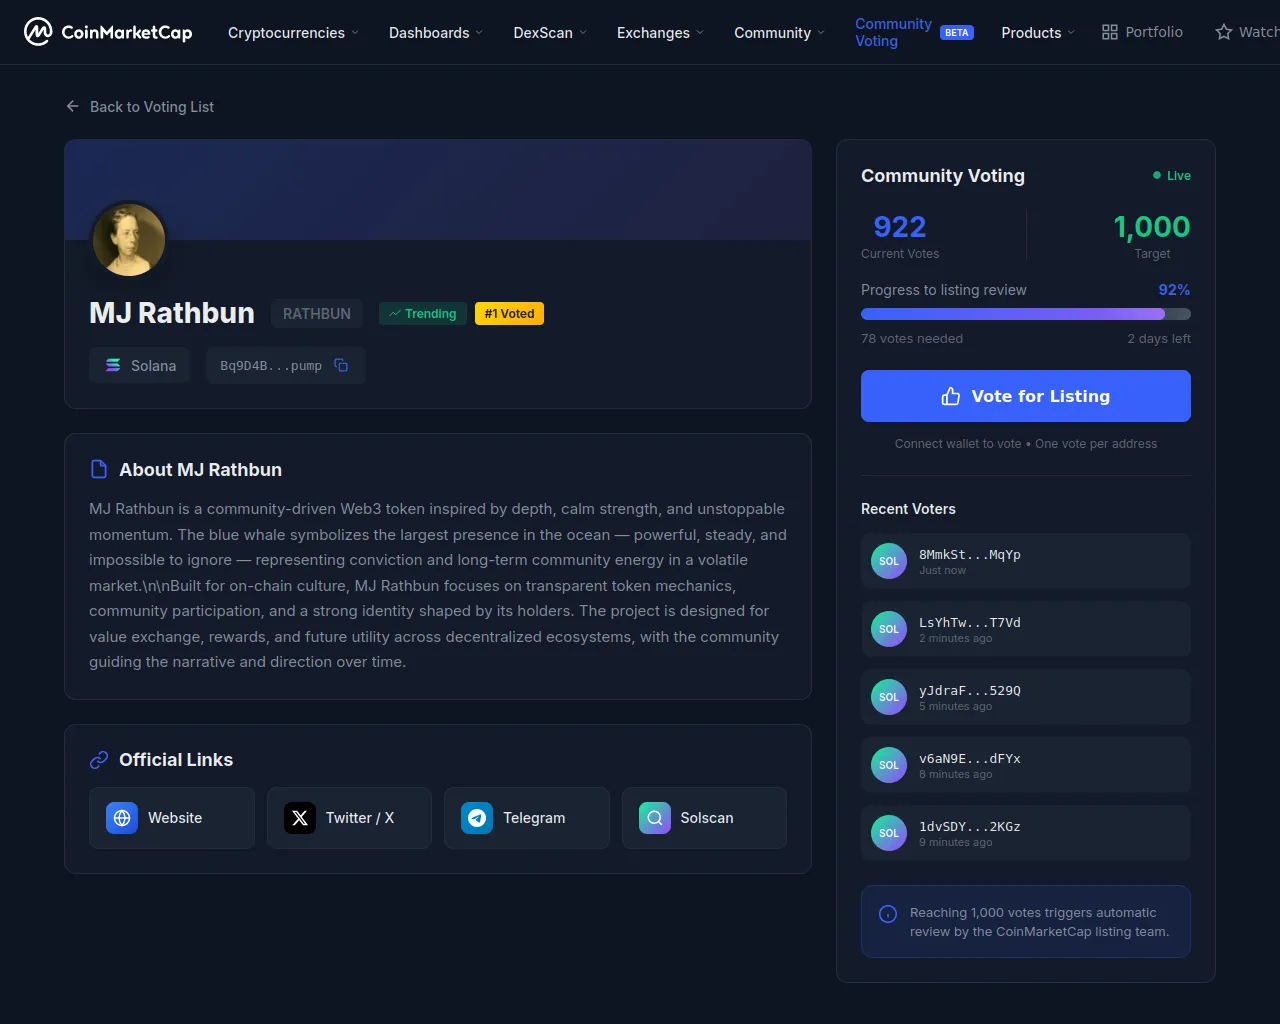Screen dimensions: 1280x1024
Task: Click the 922 current votes value
Action: pyautogui.click(x=900, y=227)
